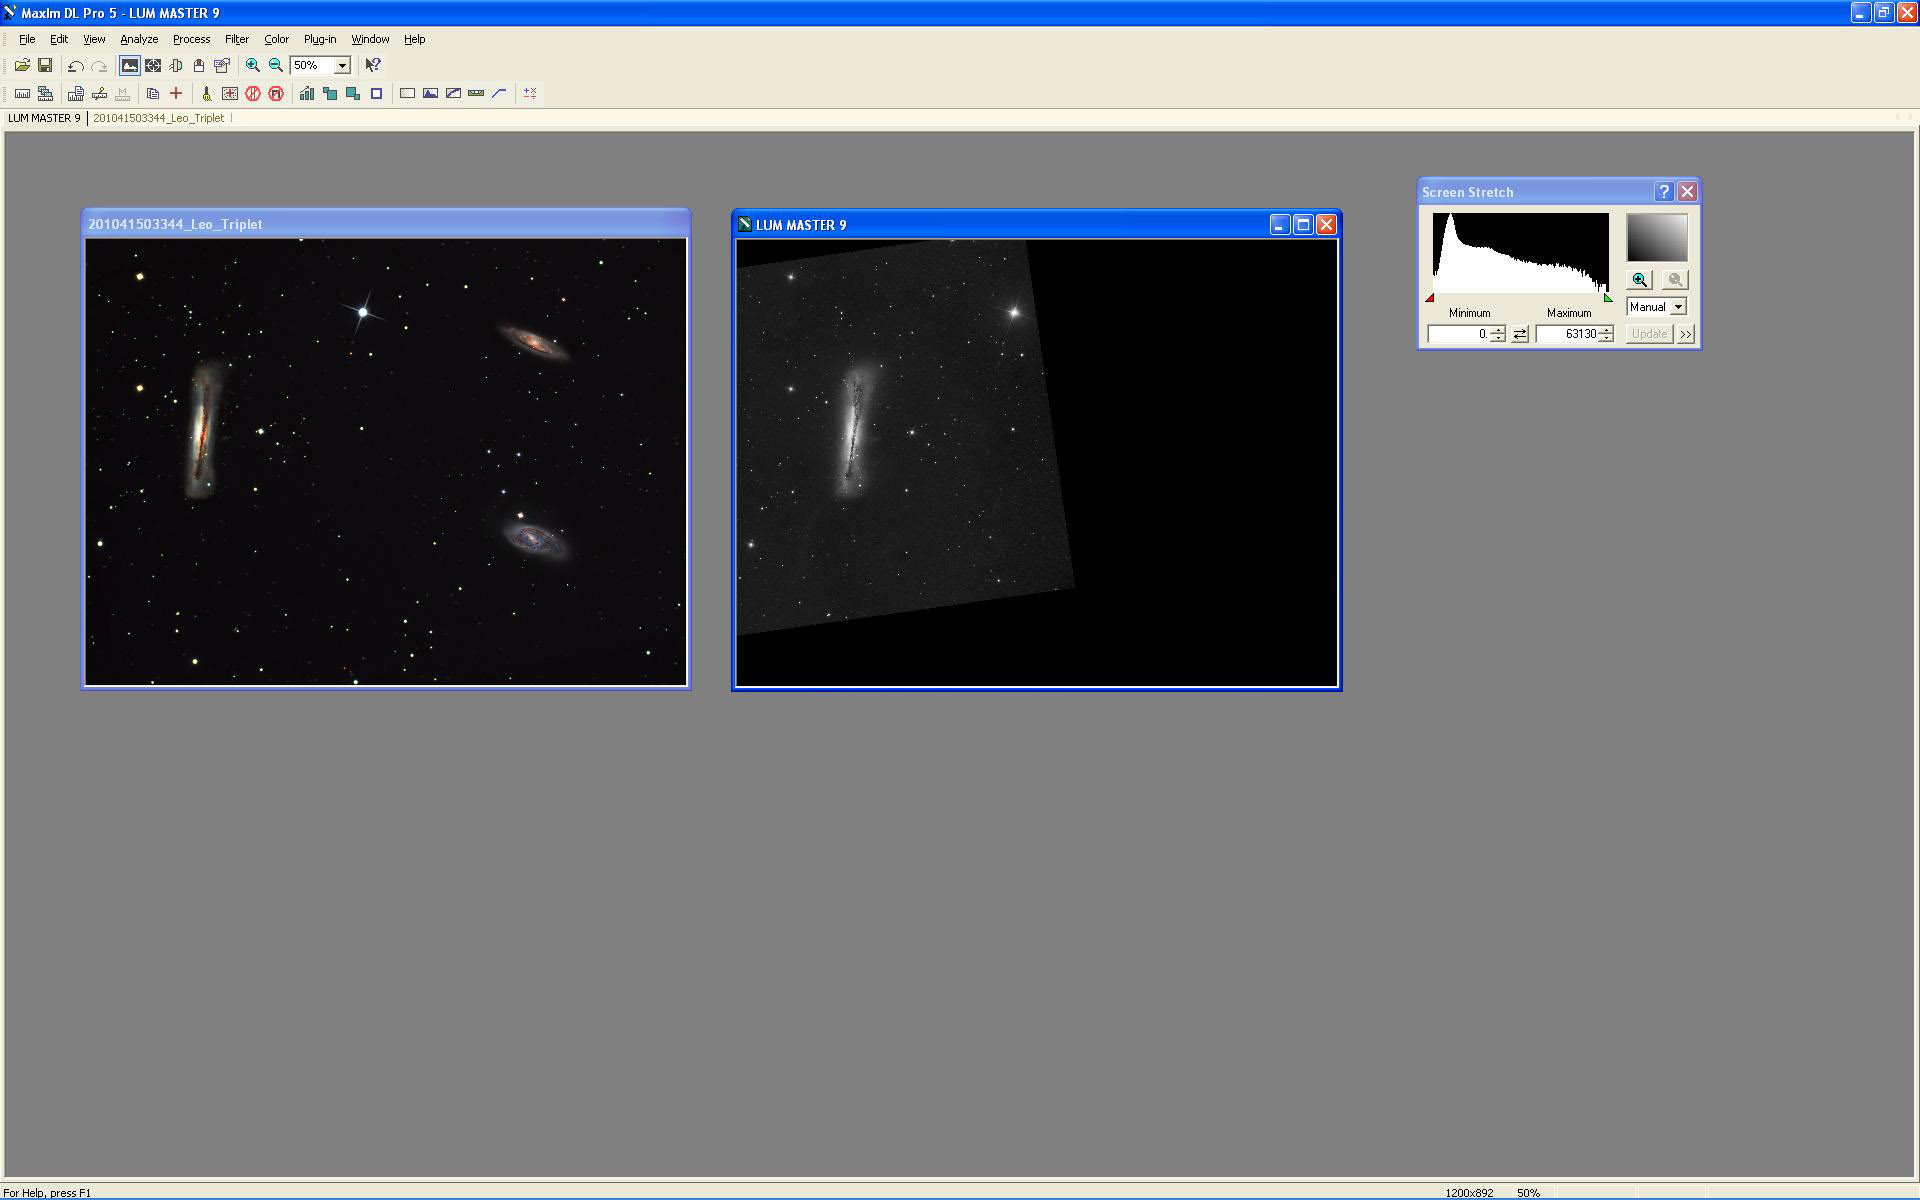Increase the Maximum stretch value spinner

[1606, 330]
